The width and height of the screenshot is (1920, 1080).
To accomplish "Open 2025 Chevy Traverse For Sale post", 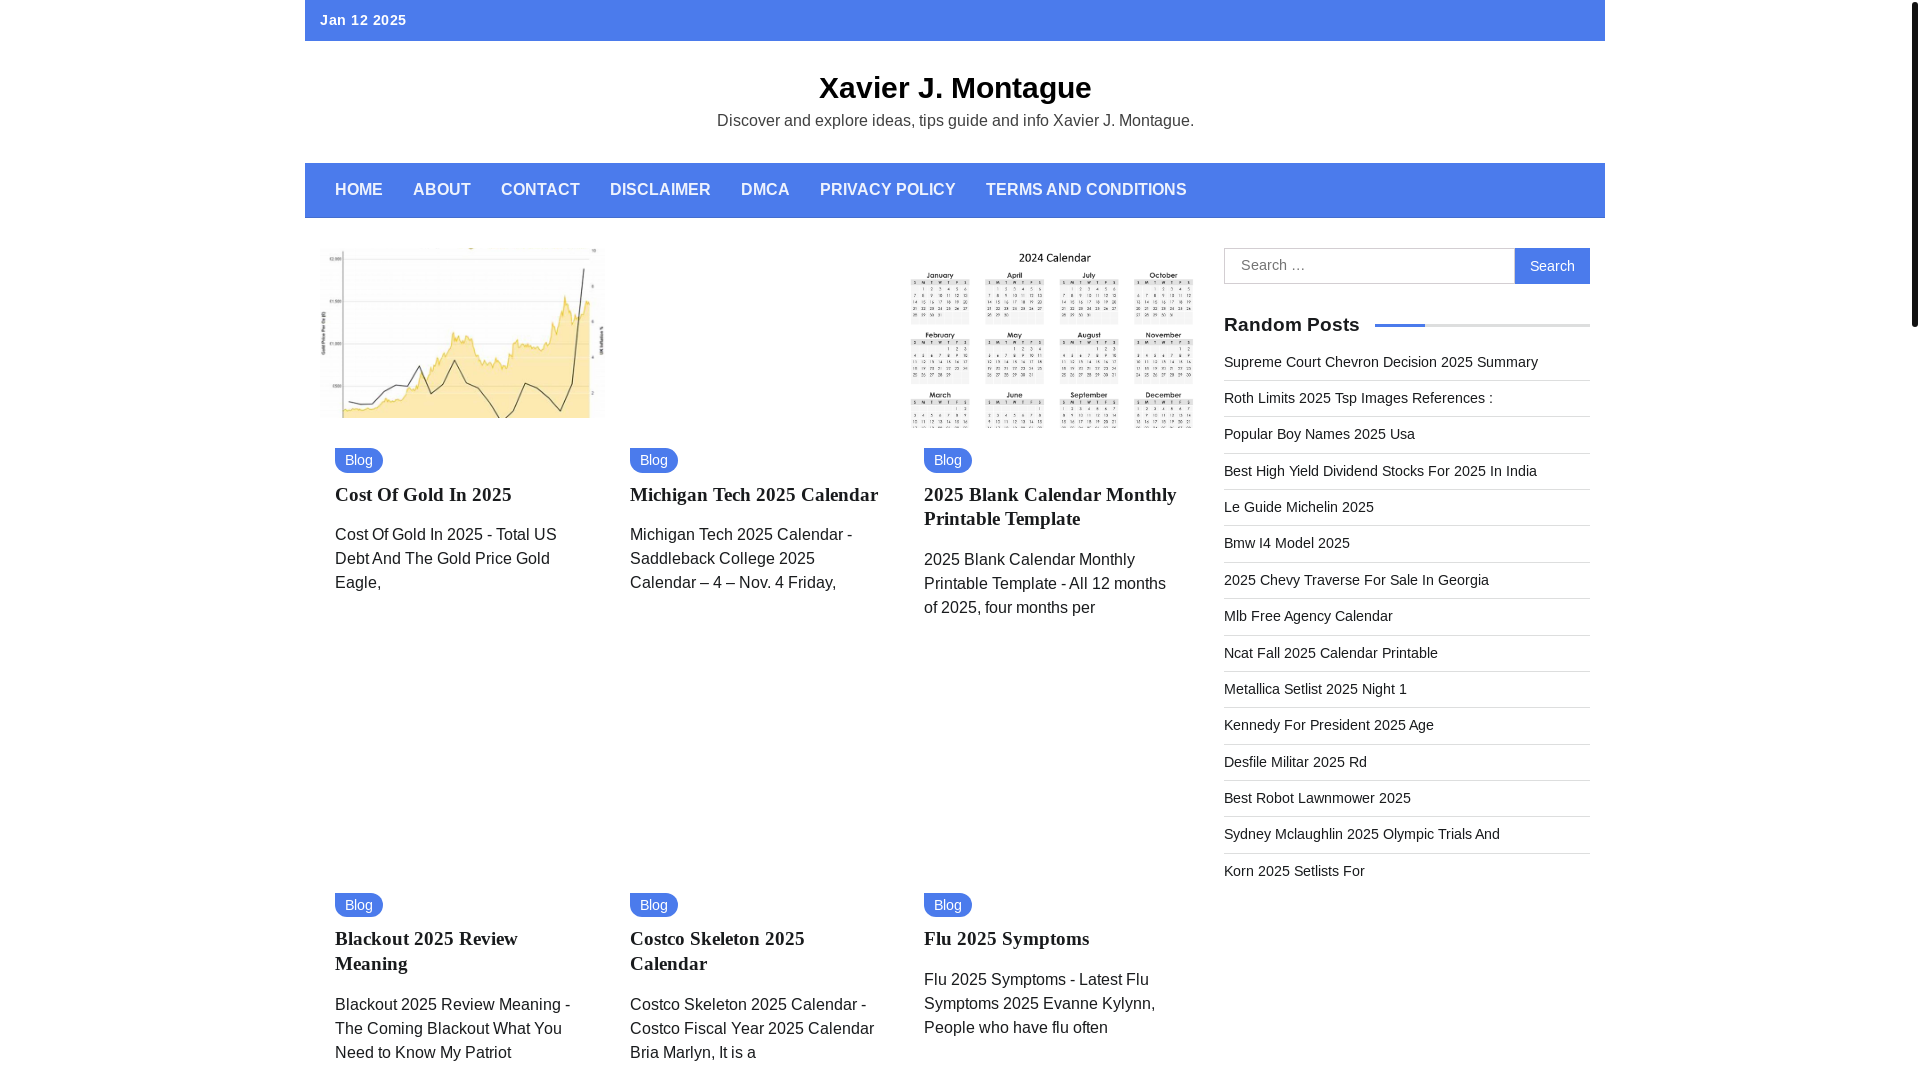I will click(x=1356, y=580).
